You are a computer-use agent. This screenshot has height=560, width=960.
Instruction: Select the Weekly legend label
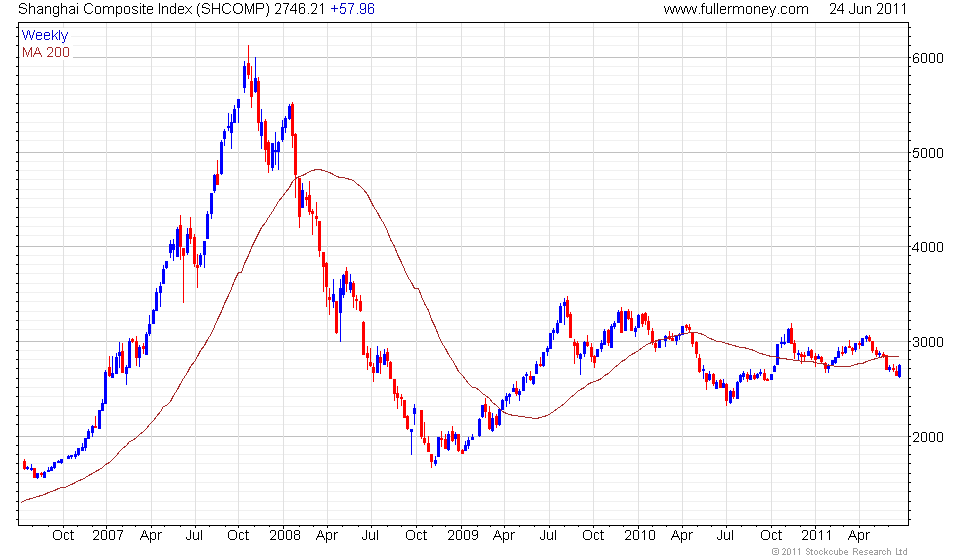(45, 35)
